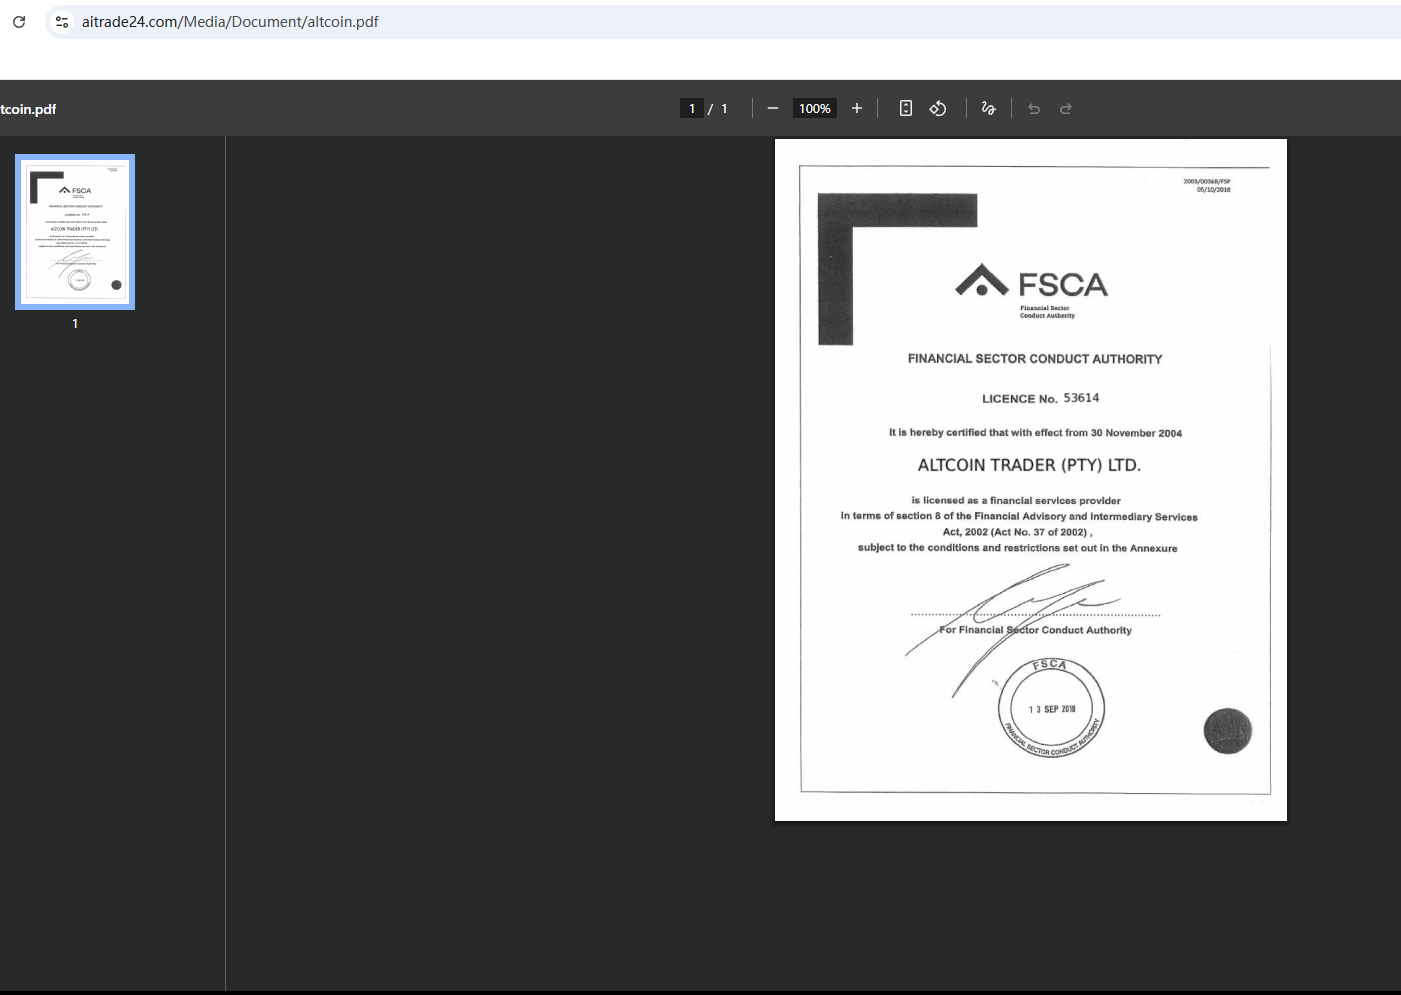
Task: Select the page 1 thumbnail in sidebar
Action: (x=75, y=232)
